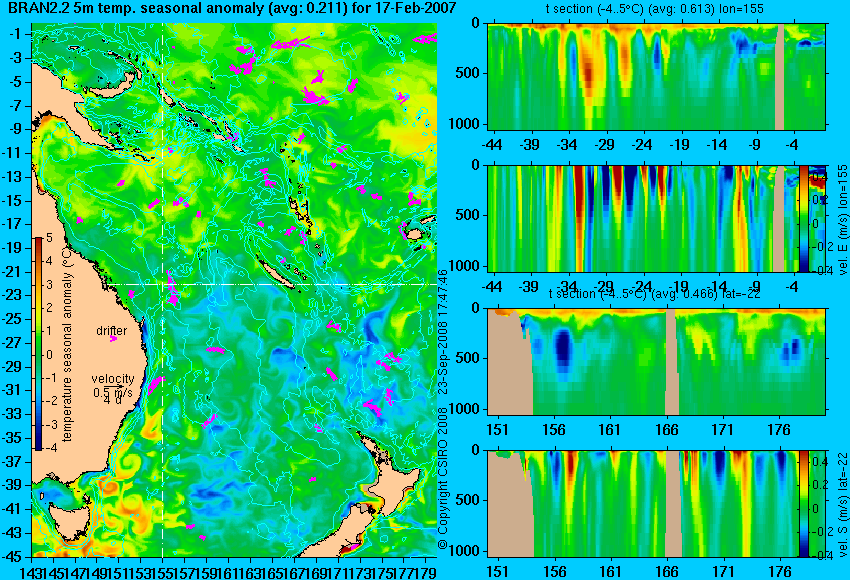Select the vel. S velocity colorbar
Viewport: 850px width, 580px height.
pyautogui.click(x=803, y=504)
